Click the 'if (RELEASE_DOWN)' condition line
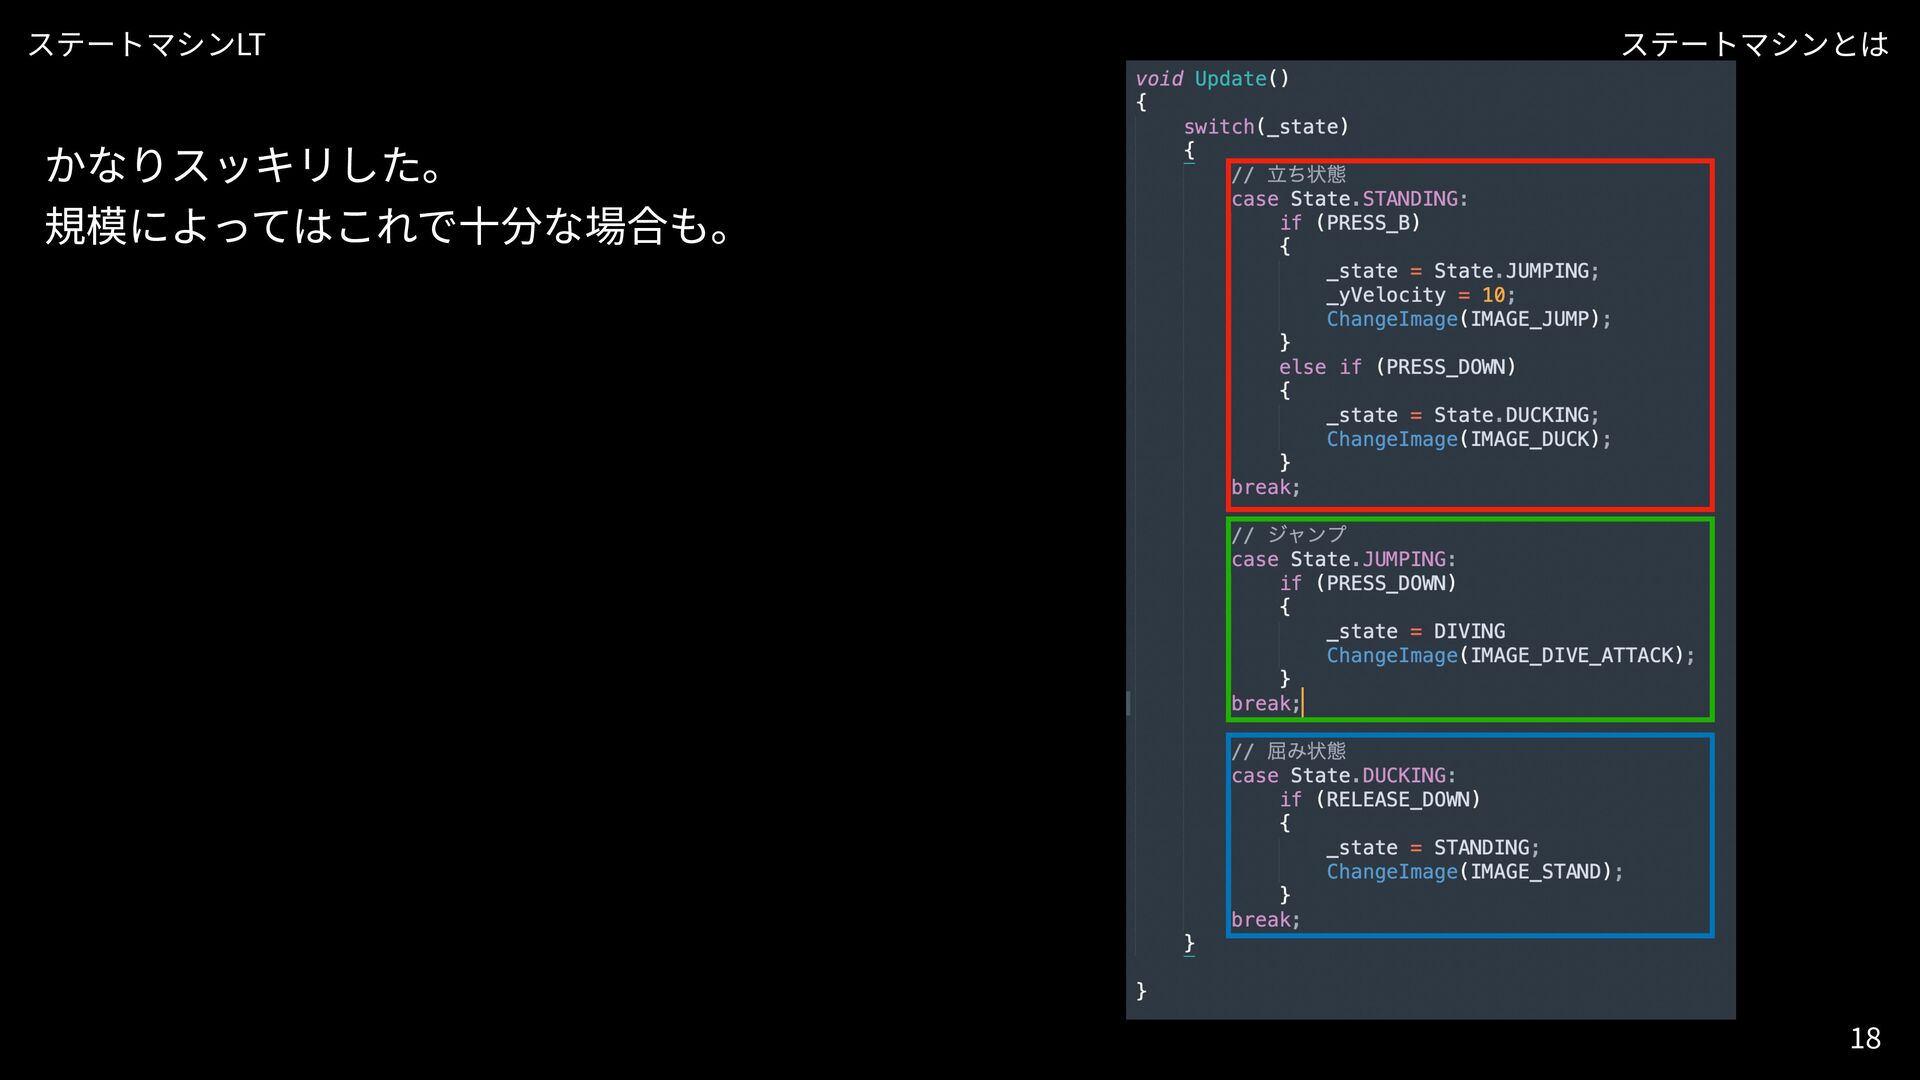Screen dimensions: 1920x1080 point(1379,799)
